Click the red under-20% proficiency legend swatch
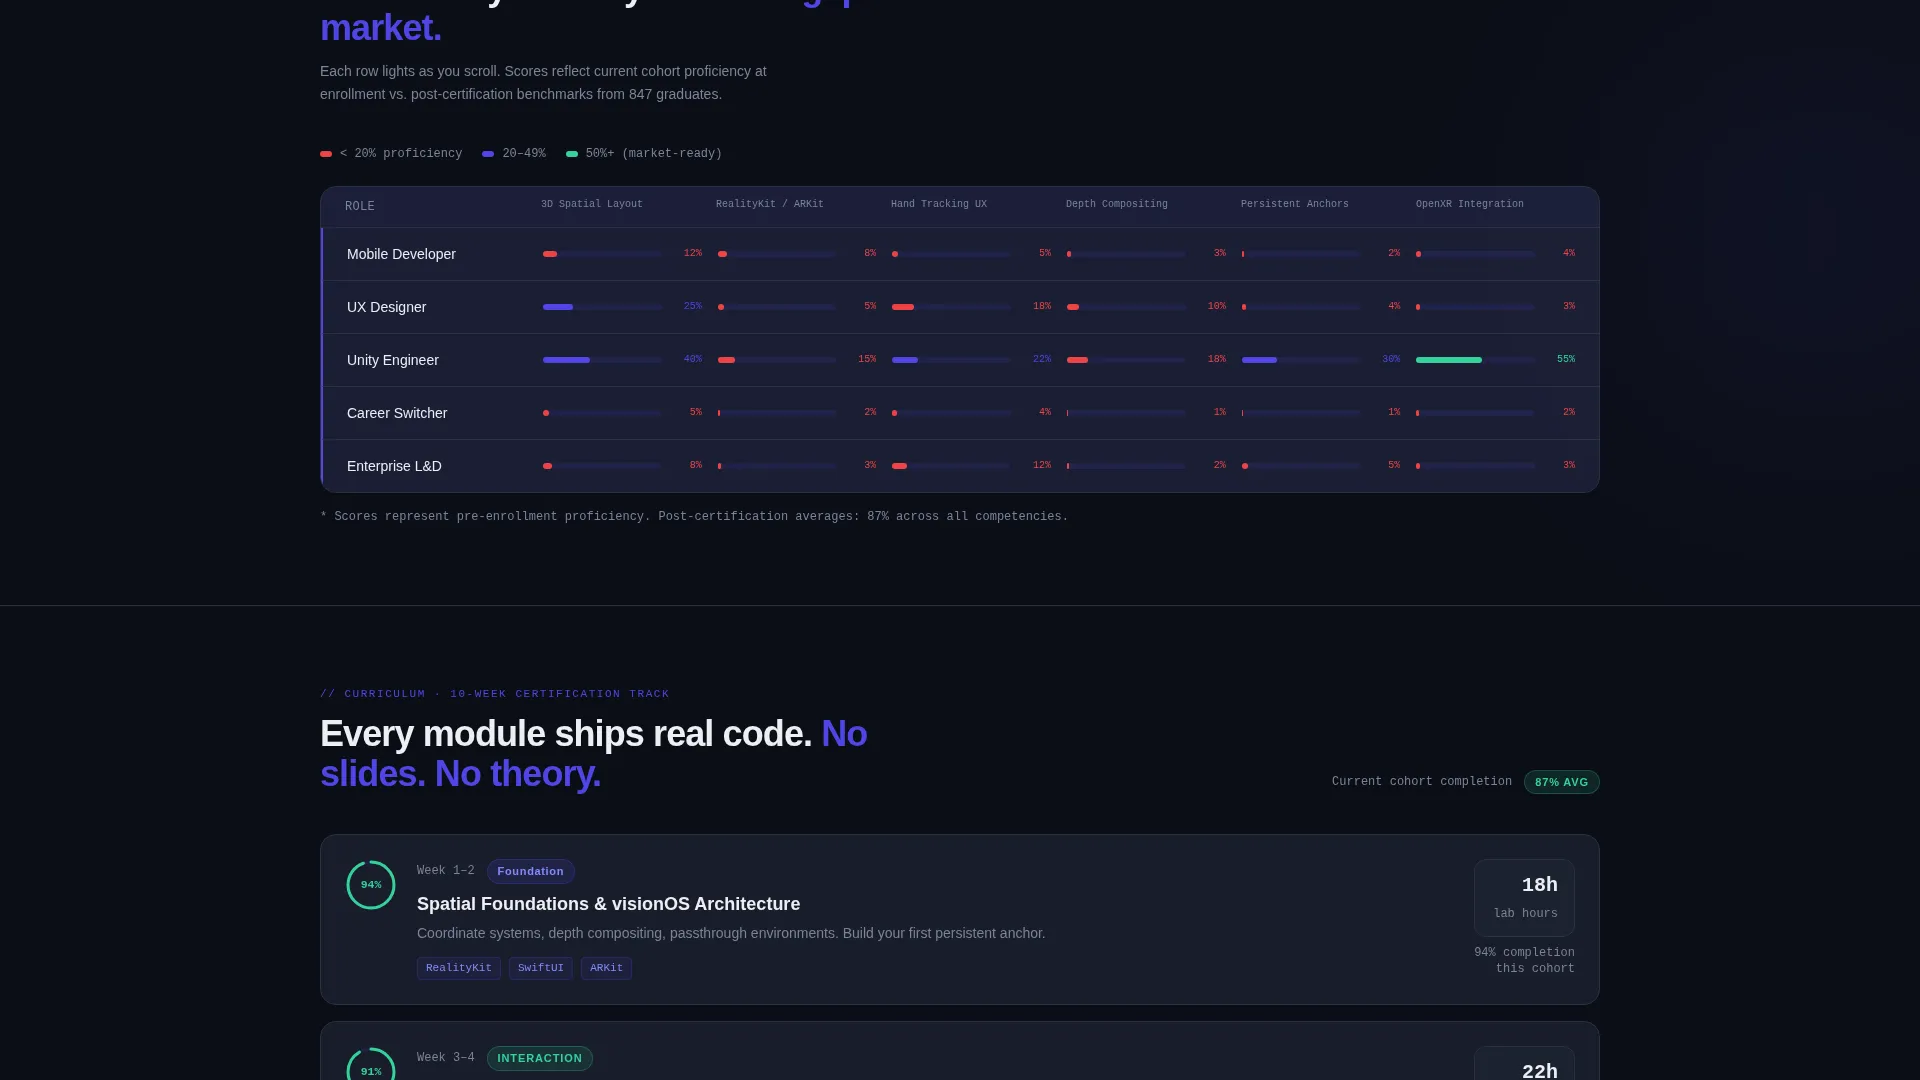The width and height of the screenshot is (1920, 1080). (326, 154)
